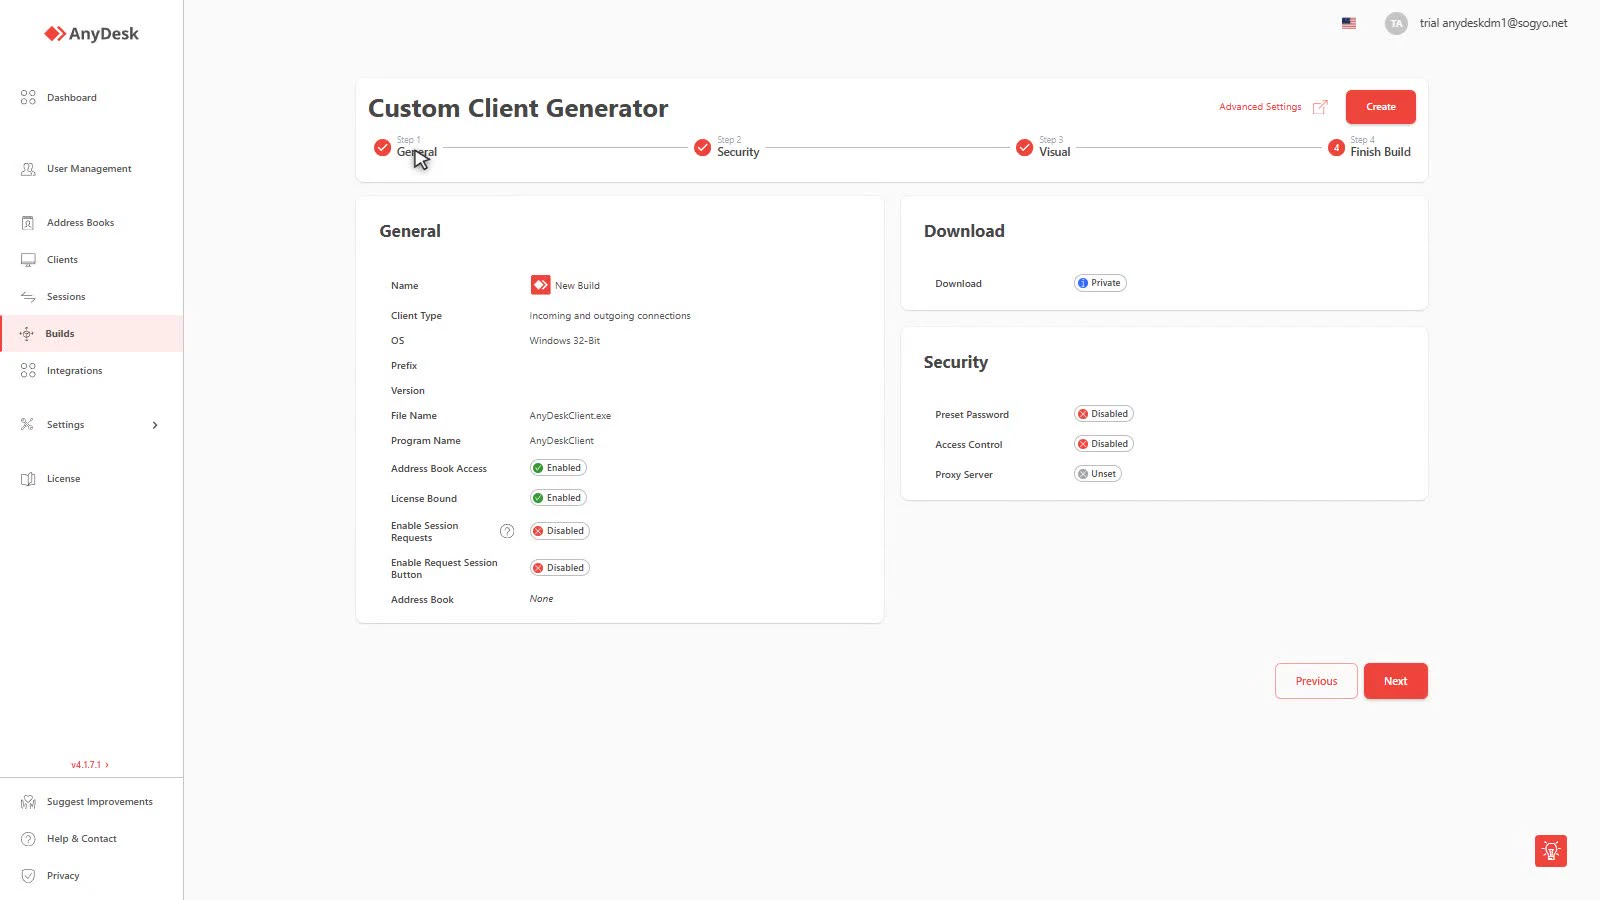Screen dimensions: 1600x900
Task: Open the Integrations page
Action: [x=74, y=371]
